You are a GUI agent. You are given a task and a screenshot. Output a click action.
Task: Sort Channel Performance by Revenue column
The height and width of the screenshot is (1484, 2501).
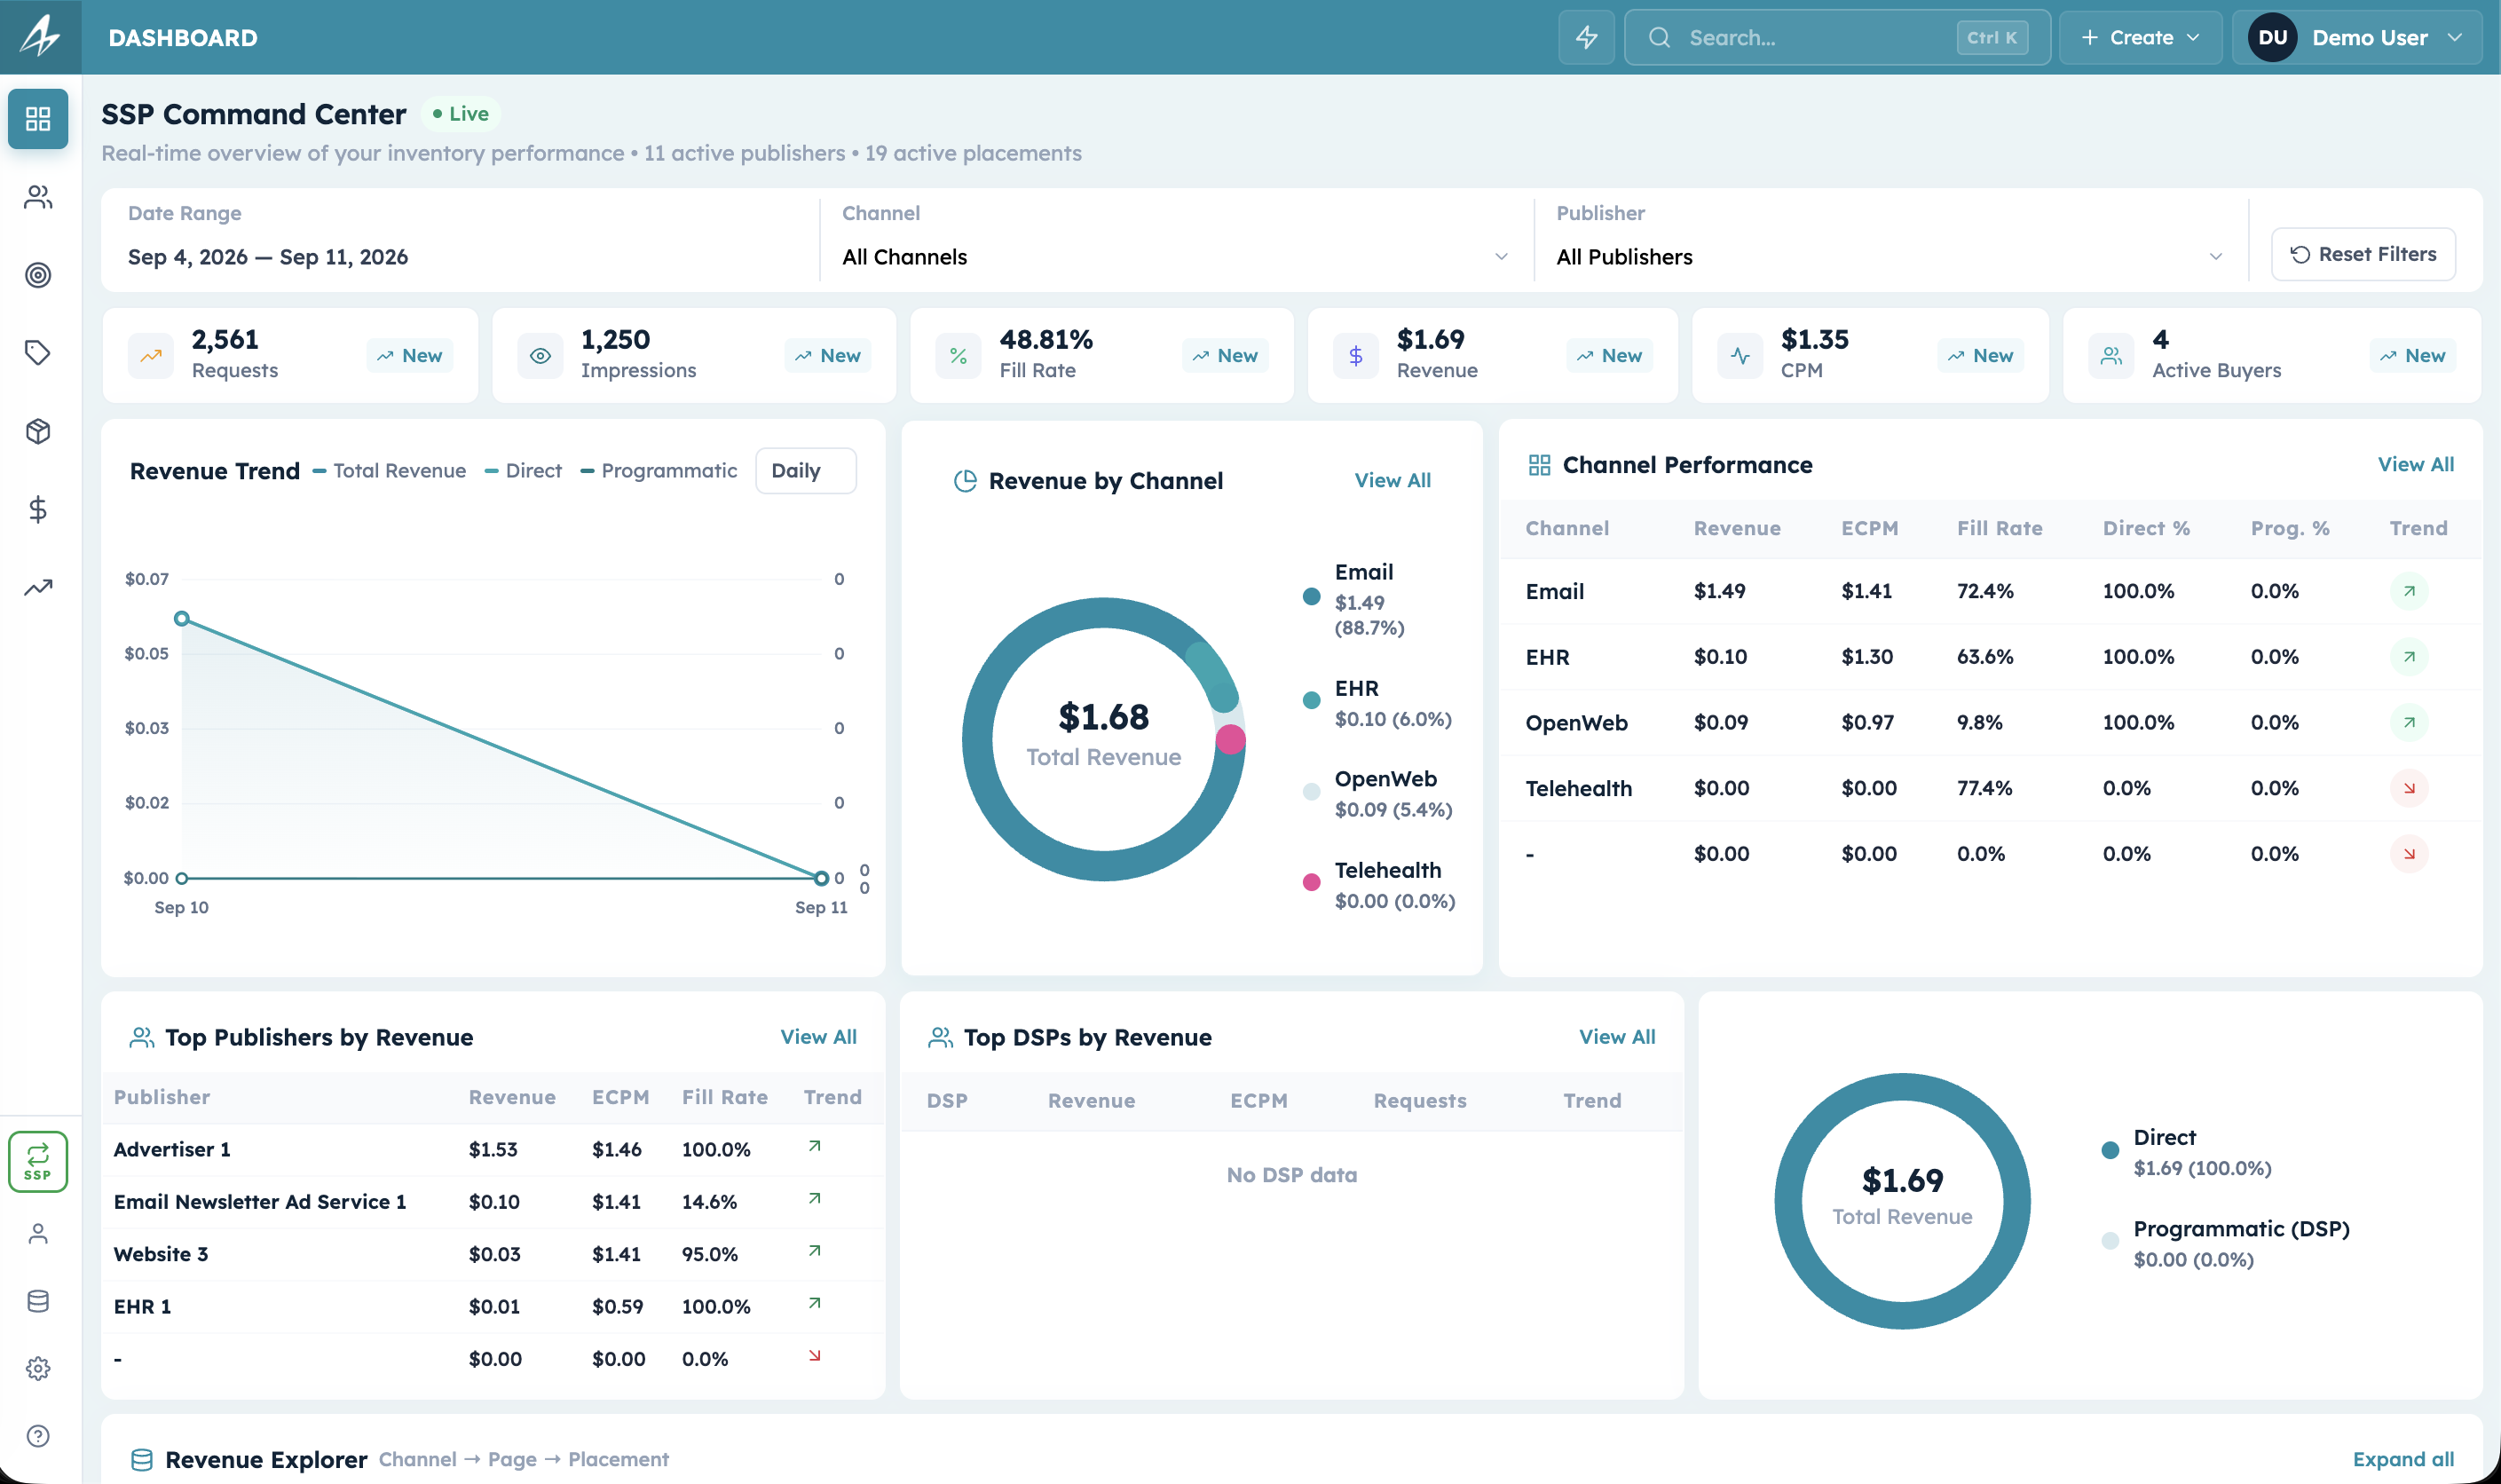tap(1737, 528)
